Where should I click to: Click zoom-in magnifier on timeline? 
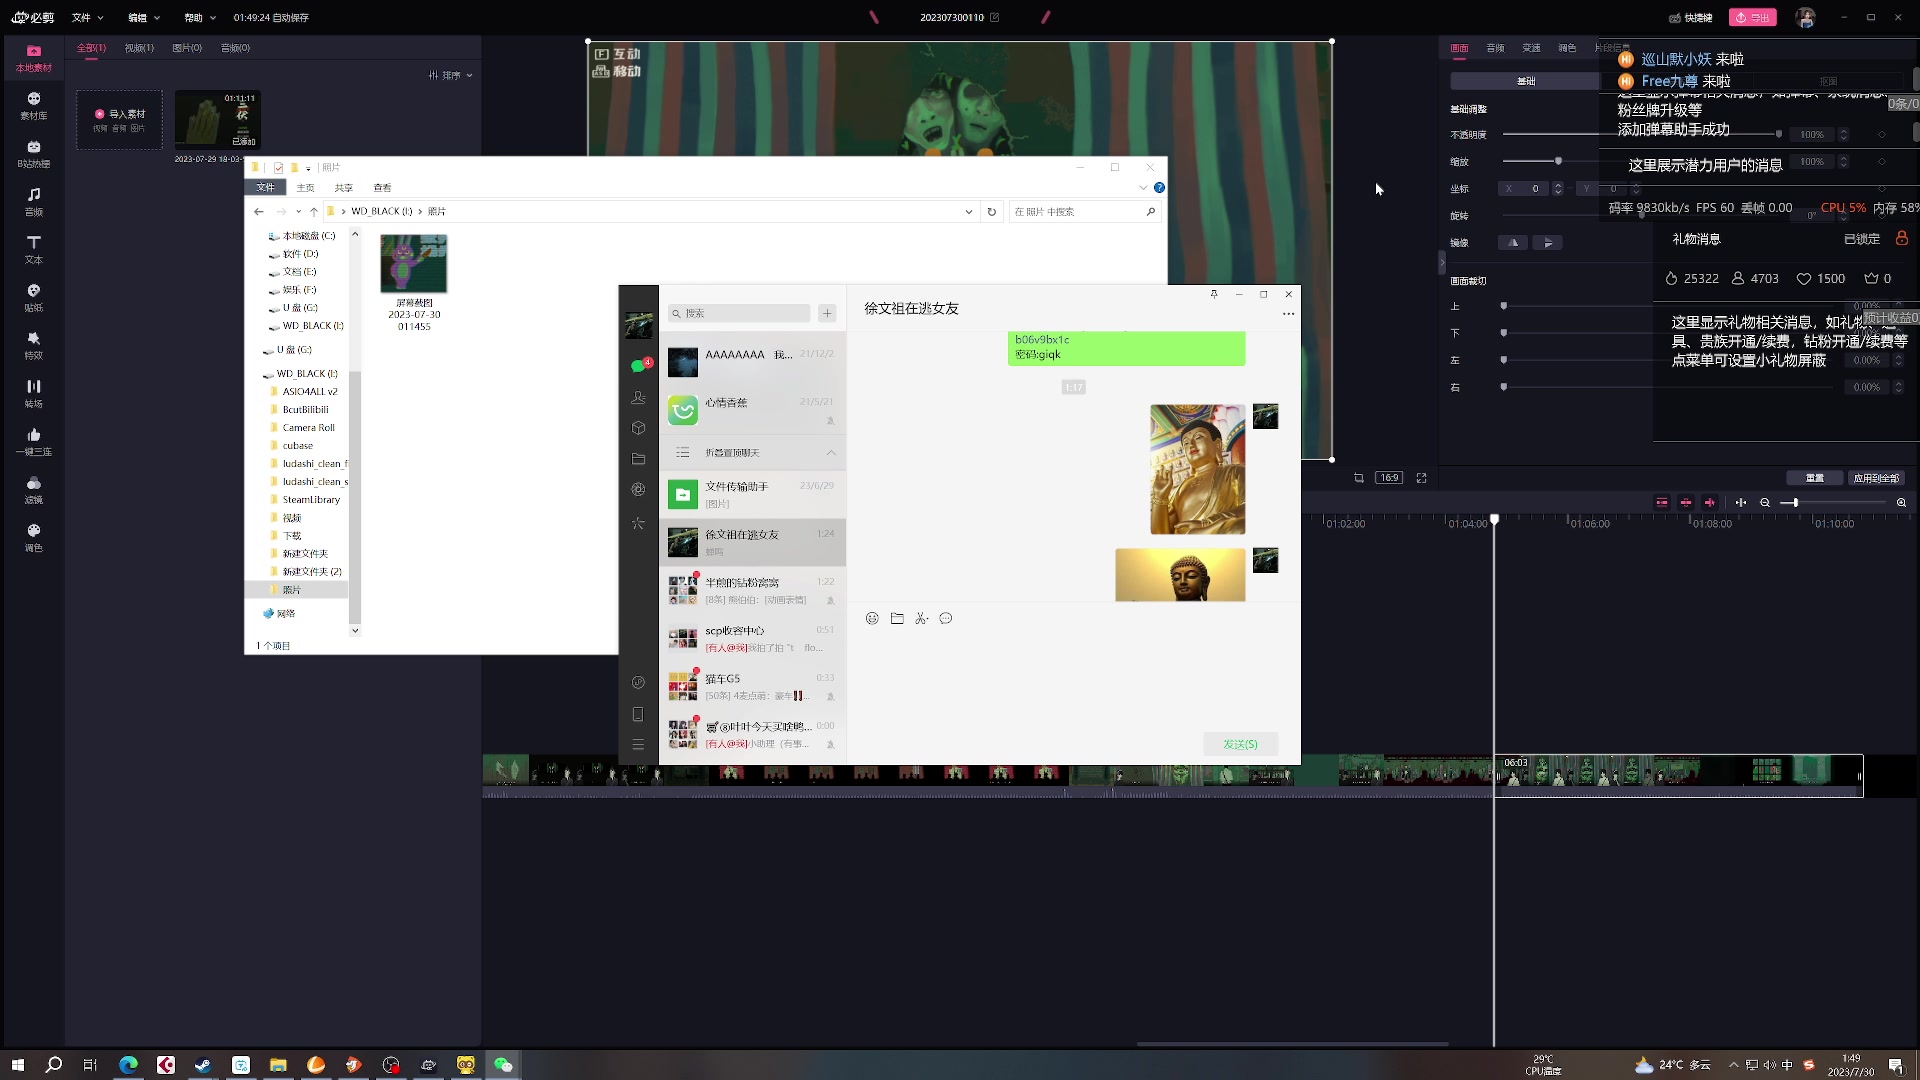pyautogui.click(x=1901, y=503)
